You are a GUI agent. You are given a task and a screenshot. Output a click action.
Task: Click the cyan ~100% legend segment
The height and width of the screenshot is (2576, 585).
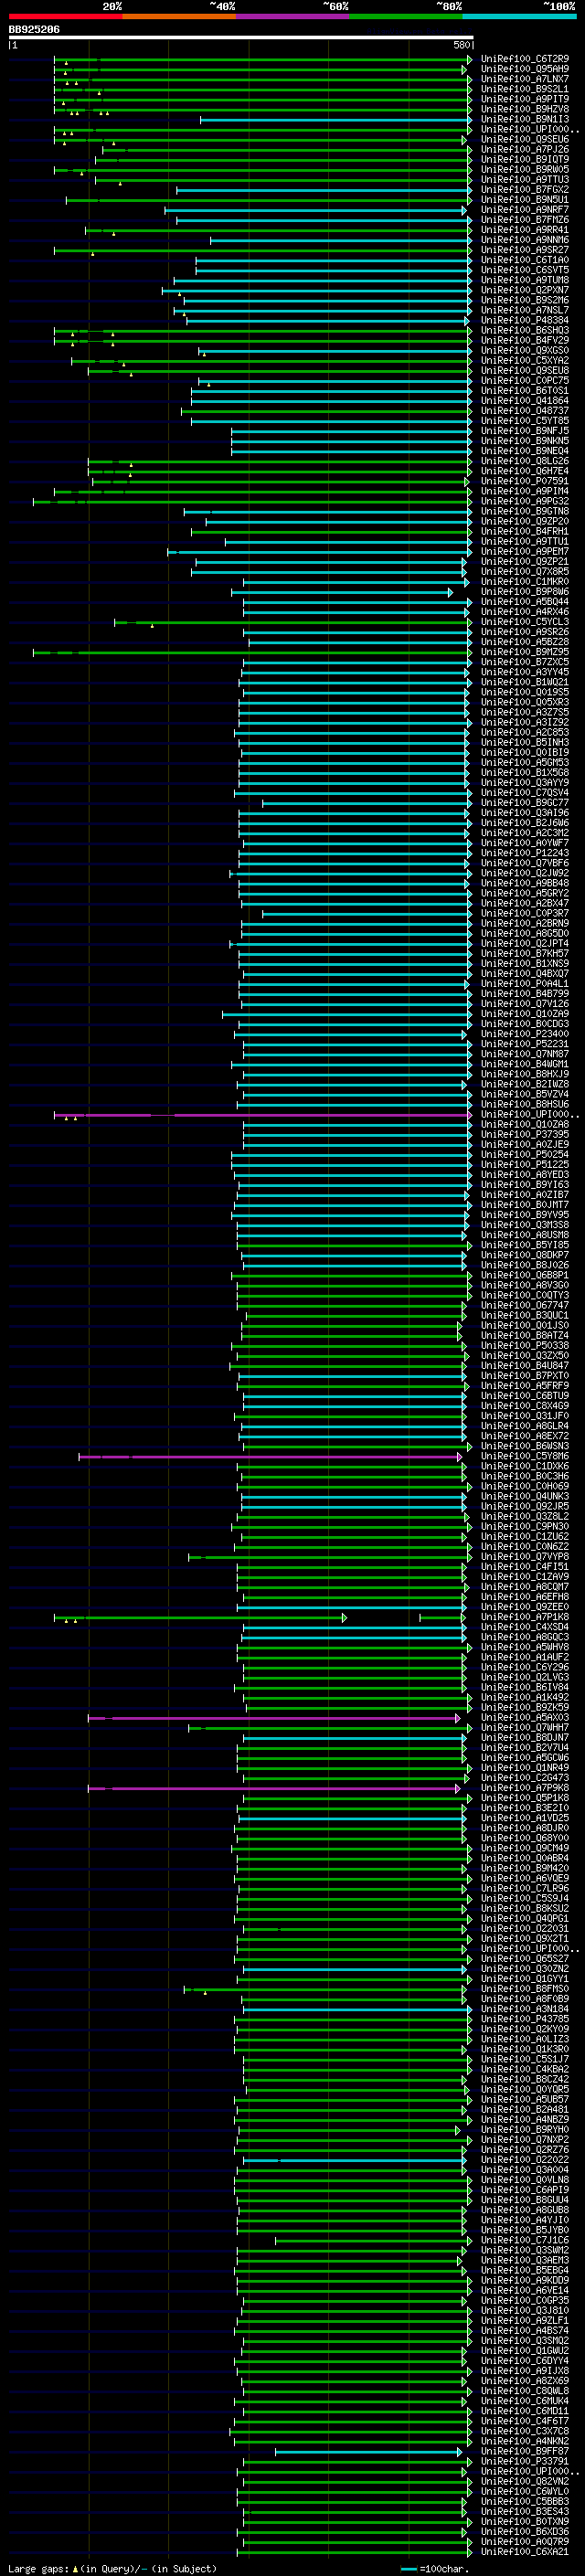coord(519,16)
